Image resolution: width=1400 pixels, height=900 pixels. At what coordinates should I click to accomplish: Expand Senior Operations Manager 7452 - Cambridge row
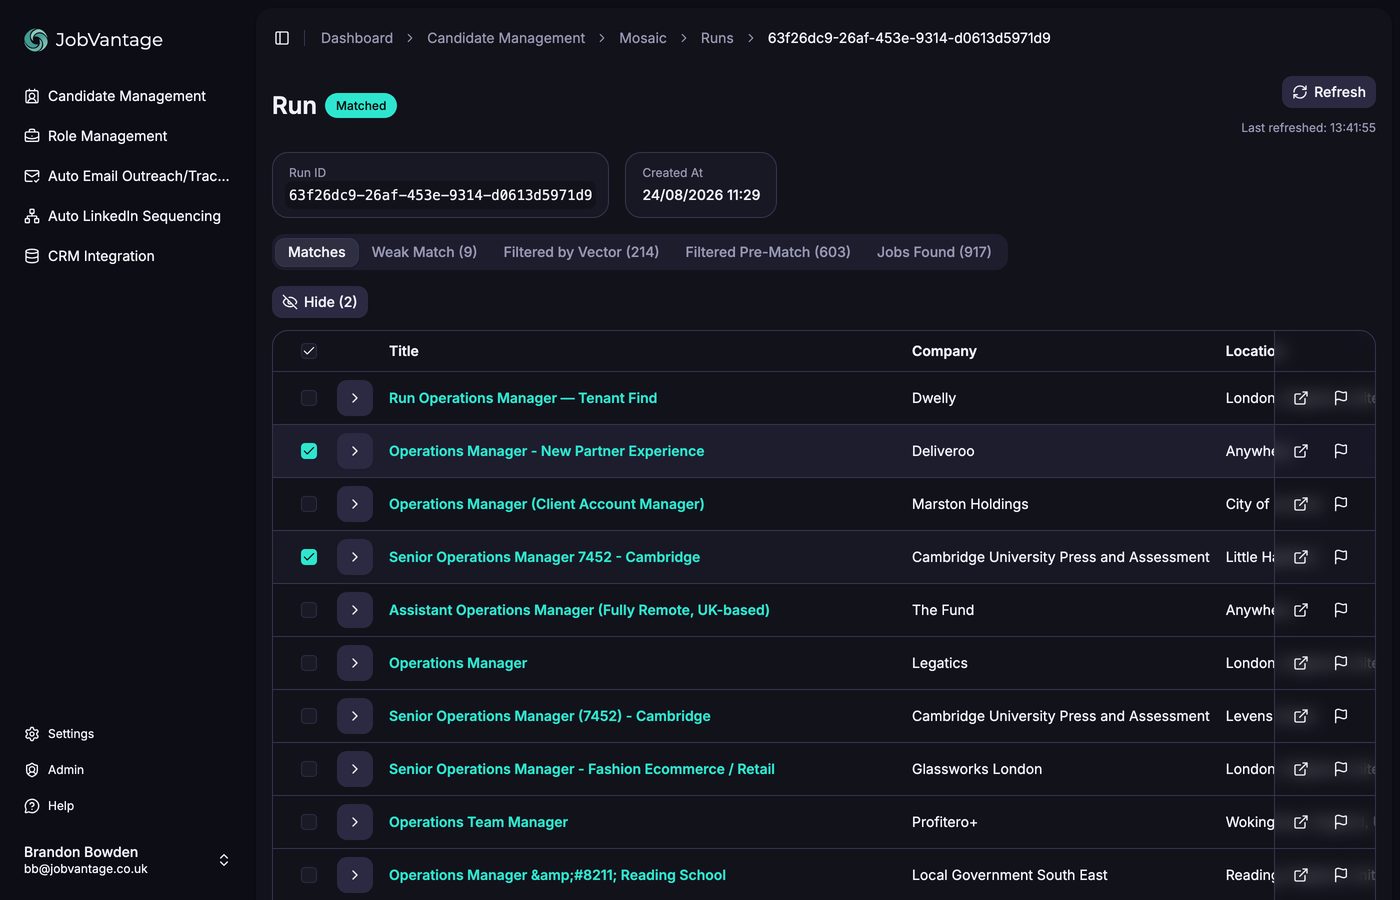[x=355, y=557]
